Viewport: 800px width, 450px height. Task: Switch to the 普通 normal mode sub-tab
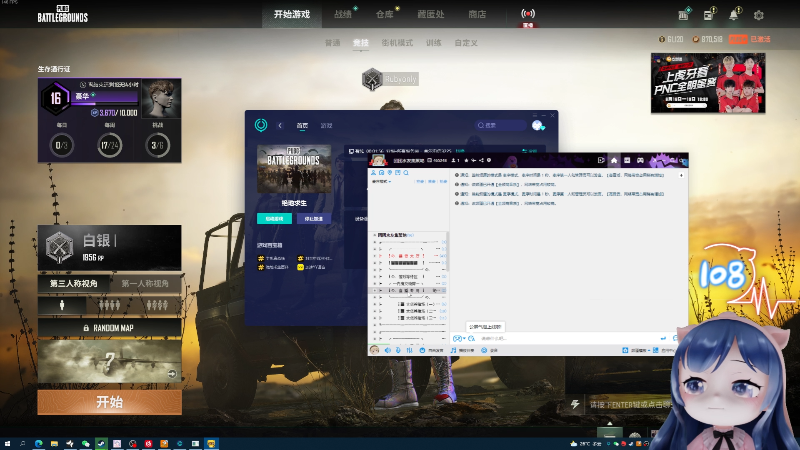click(x=333, y=43)
